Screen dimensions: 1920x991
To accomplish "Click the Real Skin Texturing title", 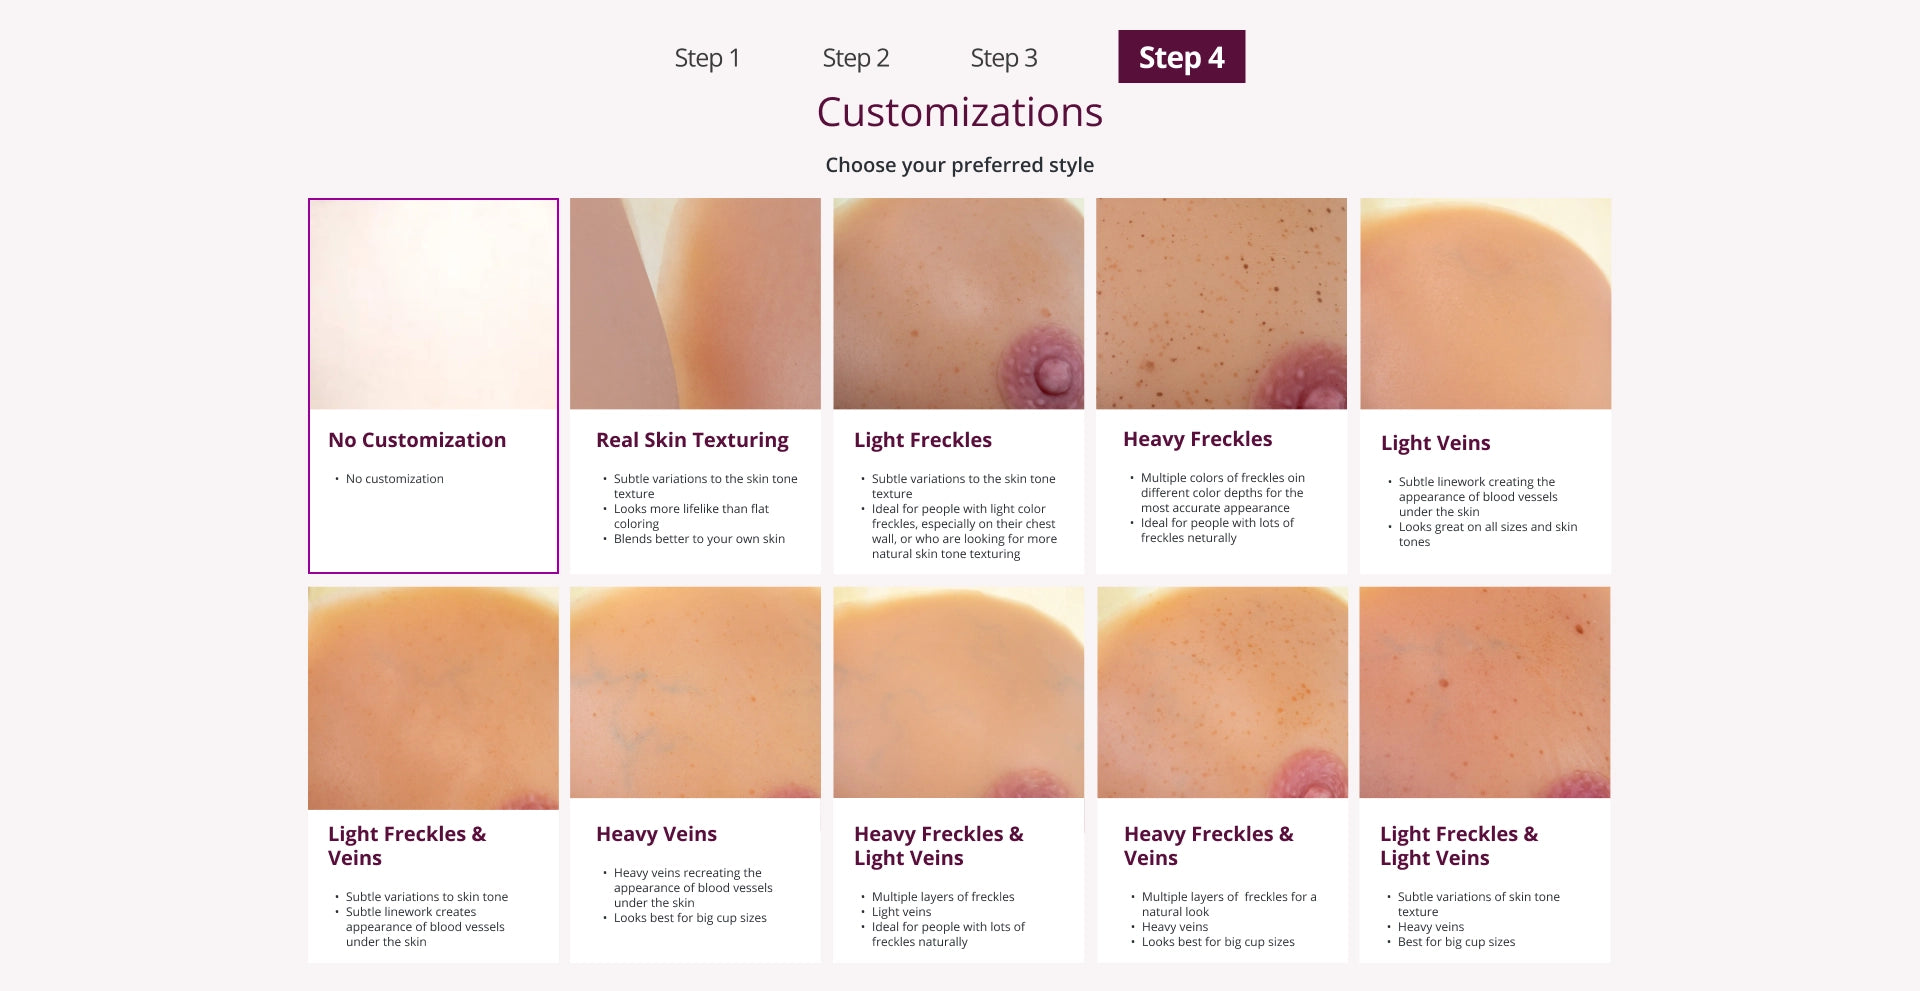I will [692, 440].
